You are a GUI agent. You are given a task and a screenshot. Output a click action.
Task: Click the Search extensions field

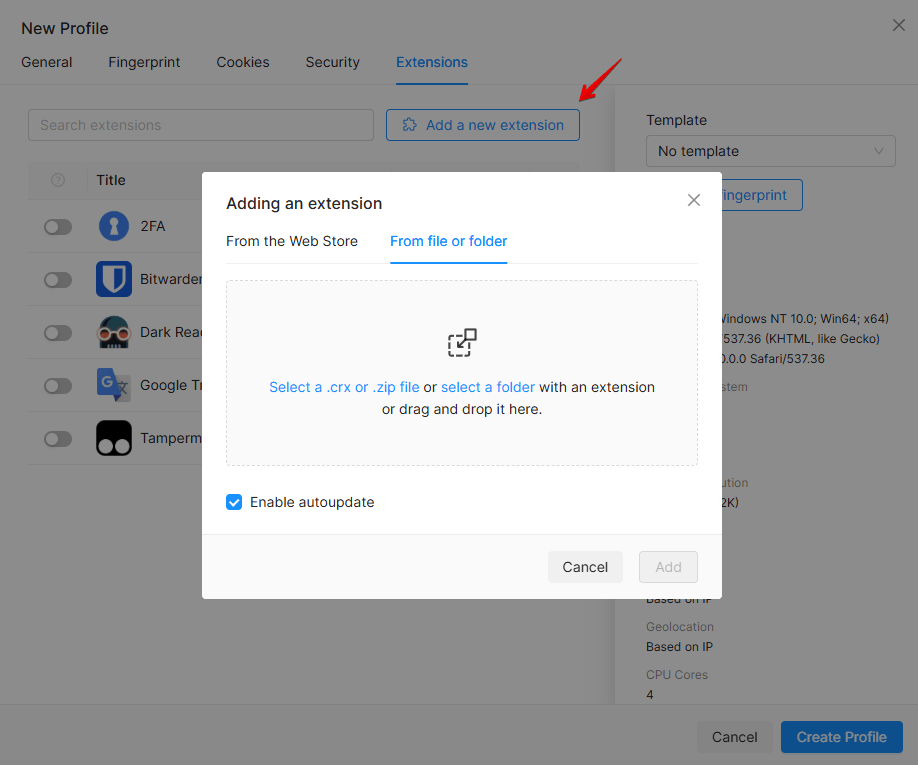click(x=201, y=125)
